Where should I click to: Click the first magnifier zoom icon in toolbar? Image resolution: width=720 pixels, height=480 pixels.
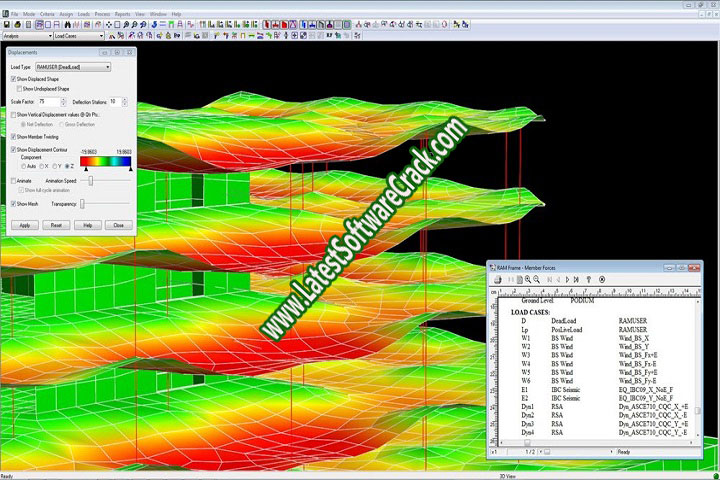point(126,25)
